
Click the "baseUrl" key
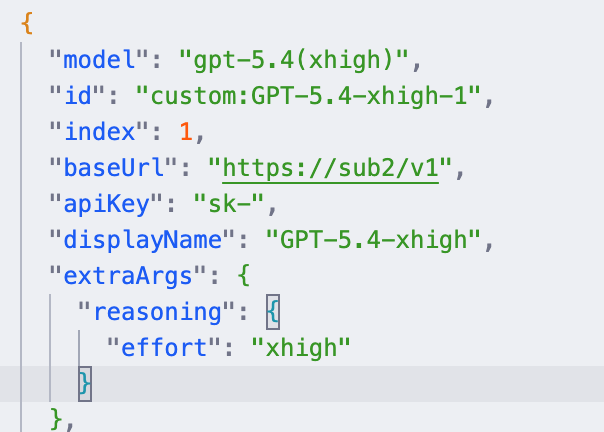pos(114,168)
